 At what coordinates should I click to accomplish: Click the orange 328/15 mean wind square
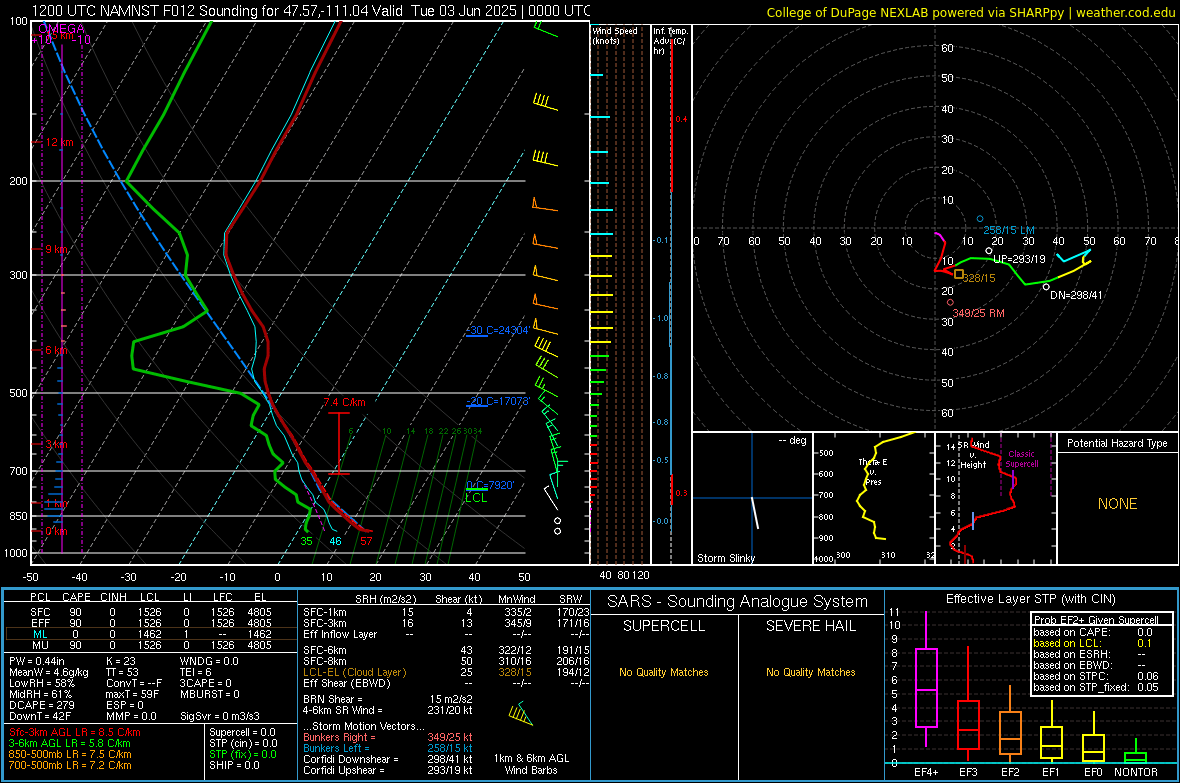point(959,275)
